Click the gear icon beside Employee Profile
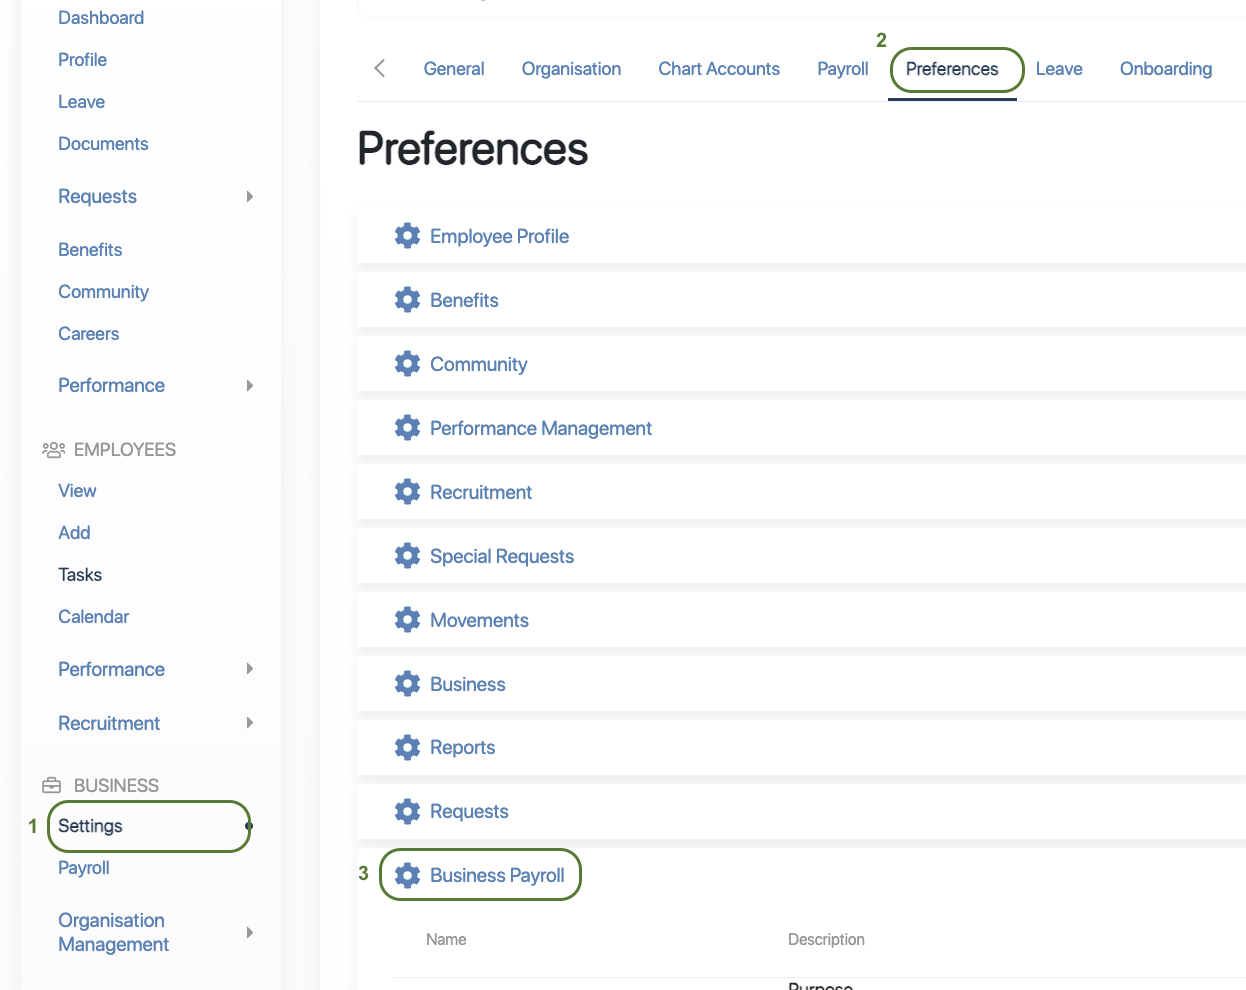The height and width of the screenshot is (990, 1246). pyautogui.click(x=407, y=236)
